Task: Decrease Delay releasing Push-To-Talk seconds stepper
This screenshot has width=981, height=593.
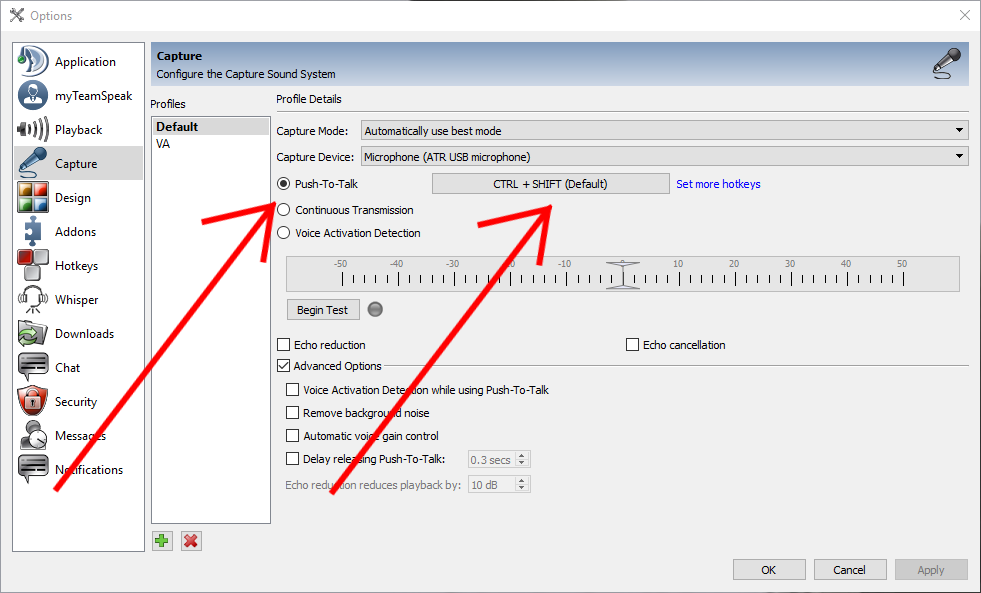Action: pyautogui.click(x=522, y=464)
